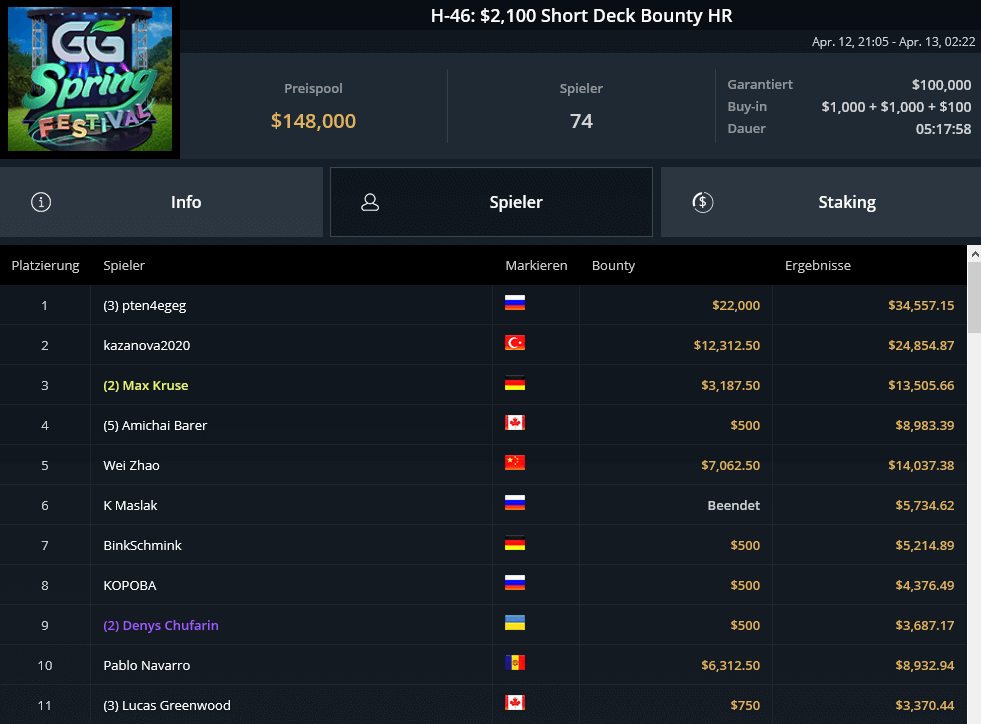This screenshot has height=724, width=981.
Task: Select player (2) Max Kruse
Action: (x=146, y=385)
